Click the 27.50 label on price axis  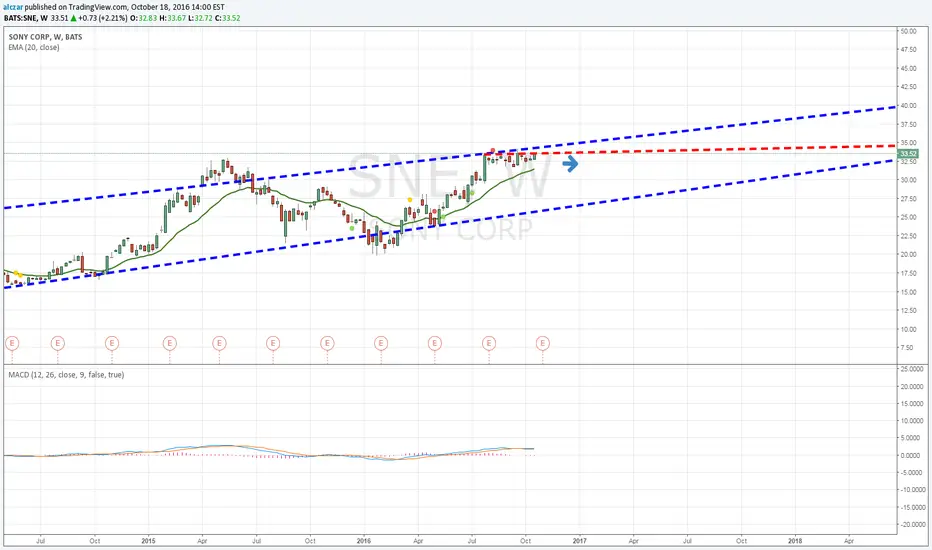[x=908, y=199]
